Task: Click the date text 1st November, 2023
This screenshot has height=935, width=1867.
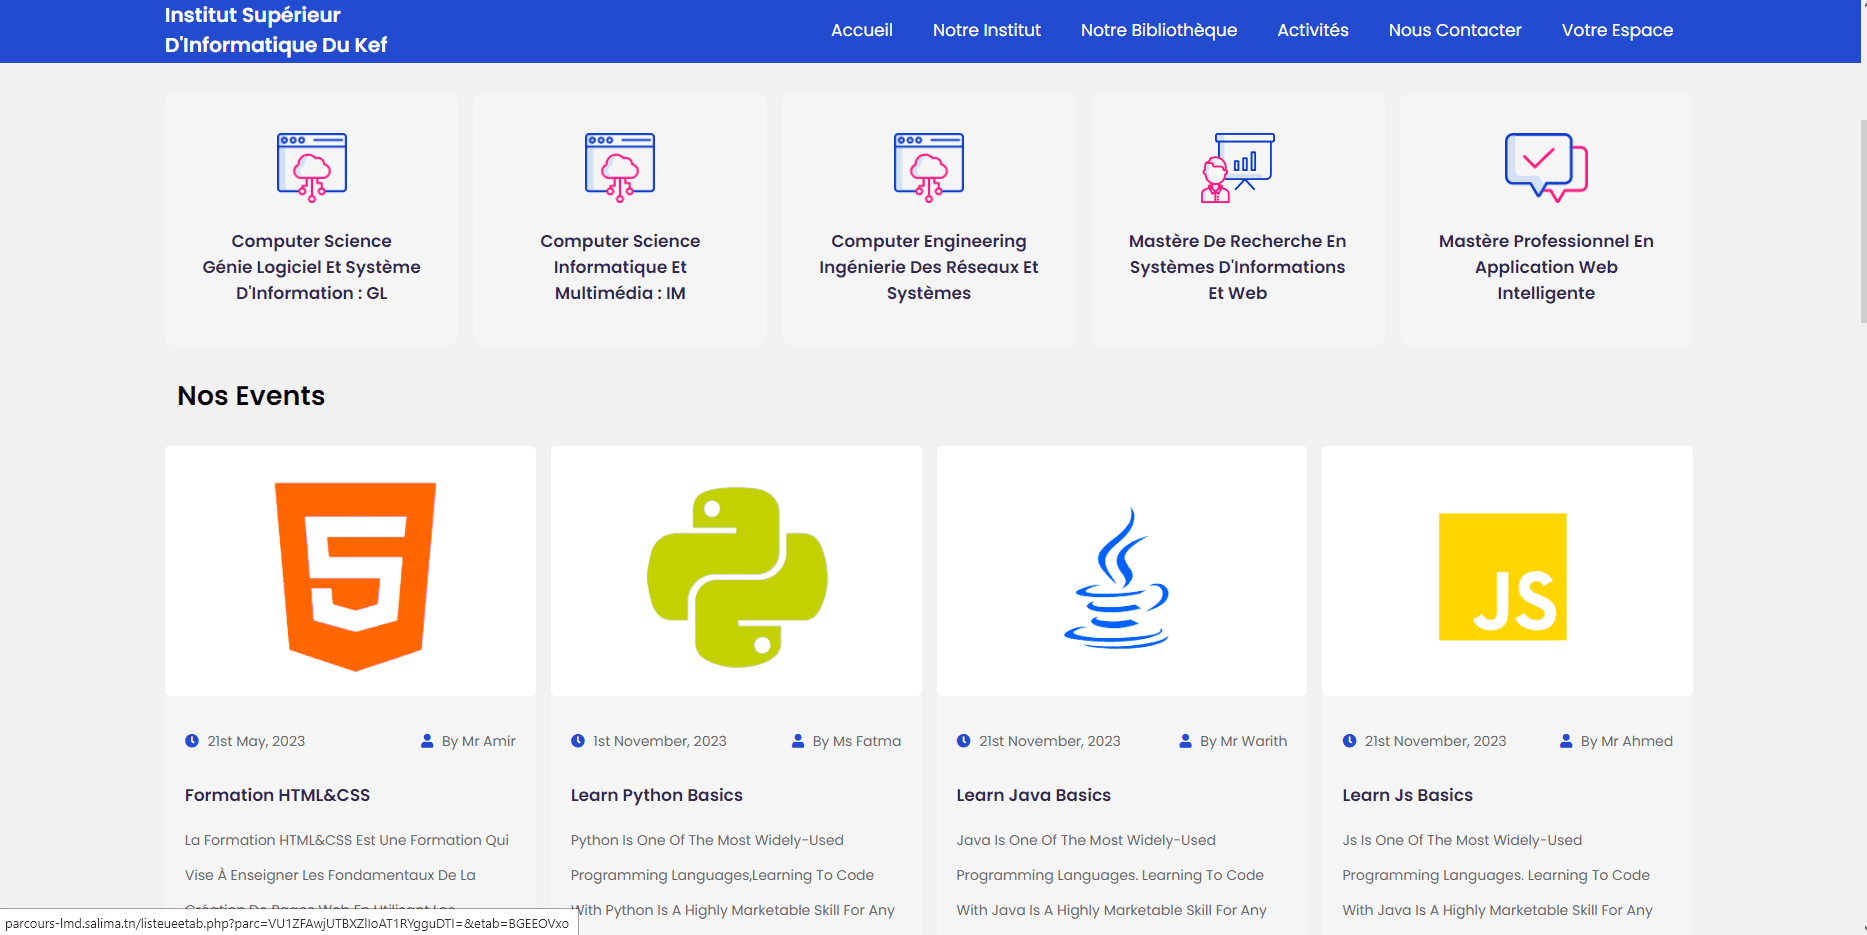Action: [x=660, y=741]
